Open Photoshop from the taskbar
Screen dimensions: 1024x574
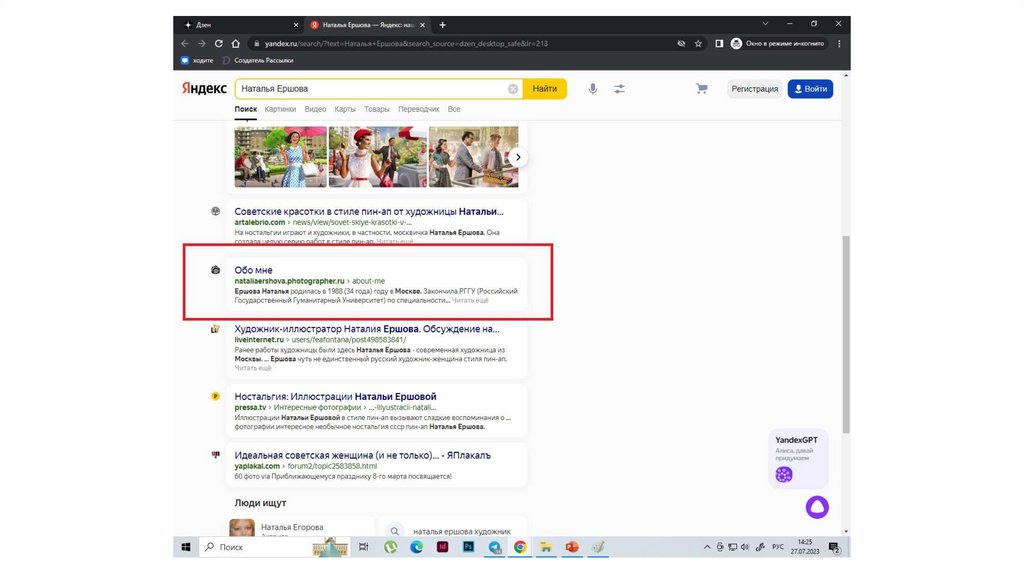click(x=468, y=547)
